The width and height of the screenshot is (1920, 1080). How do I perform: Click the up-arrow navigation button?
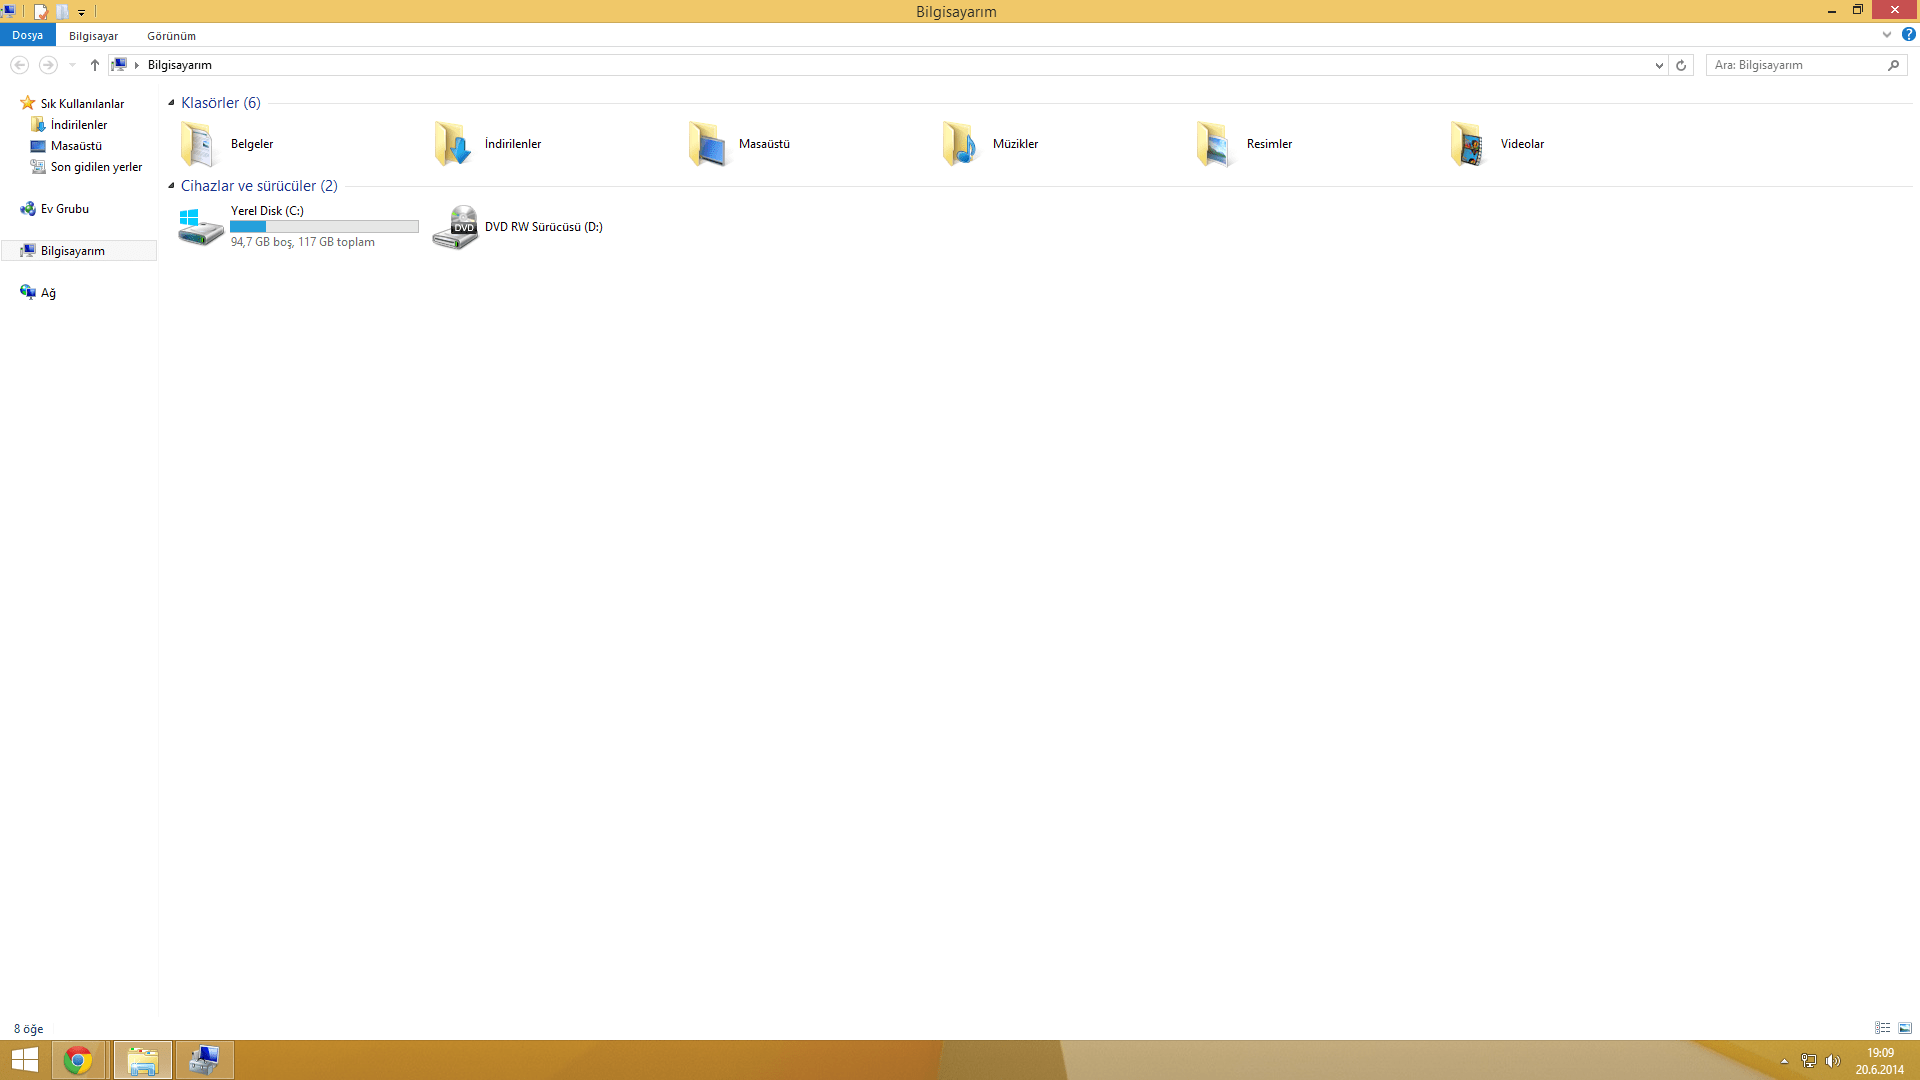pyautogui.click(x=95, y=65)
